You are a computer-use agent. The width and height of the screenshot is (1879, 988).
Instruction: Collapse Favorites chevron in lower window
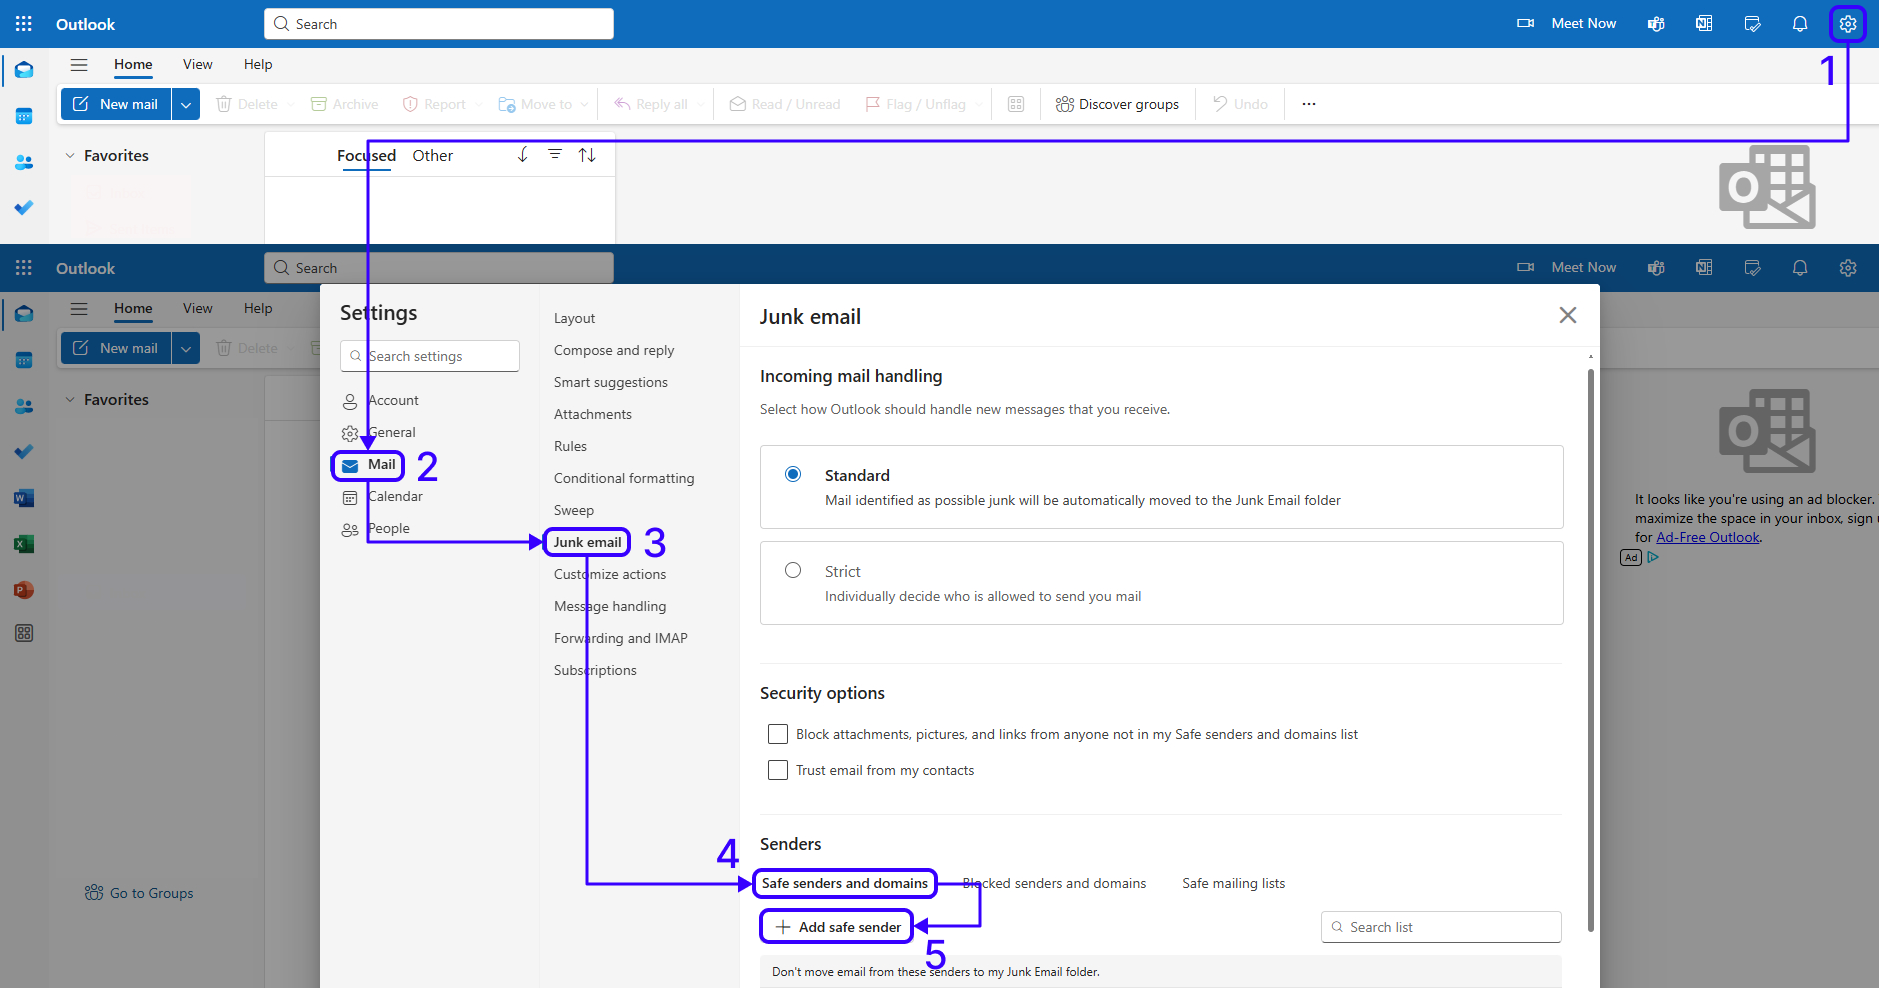(x=70, y=400)
